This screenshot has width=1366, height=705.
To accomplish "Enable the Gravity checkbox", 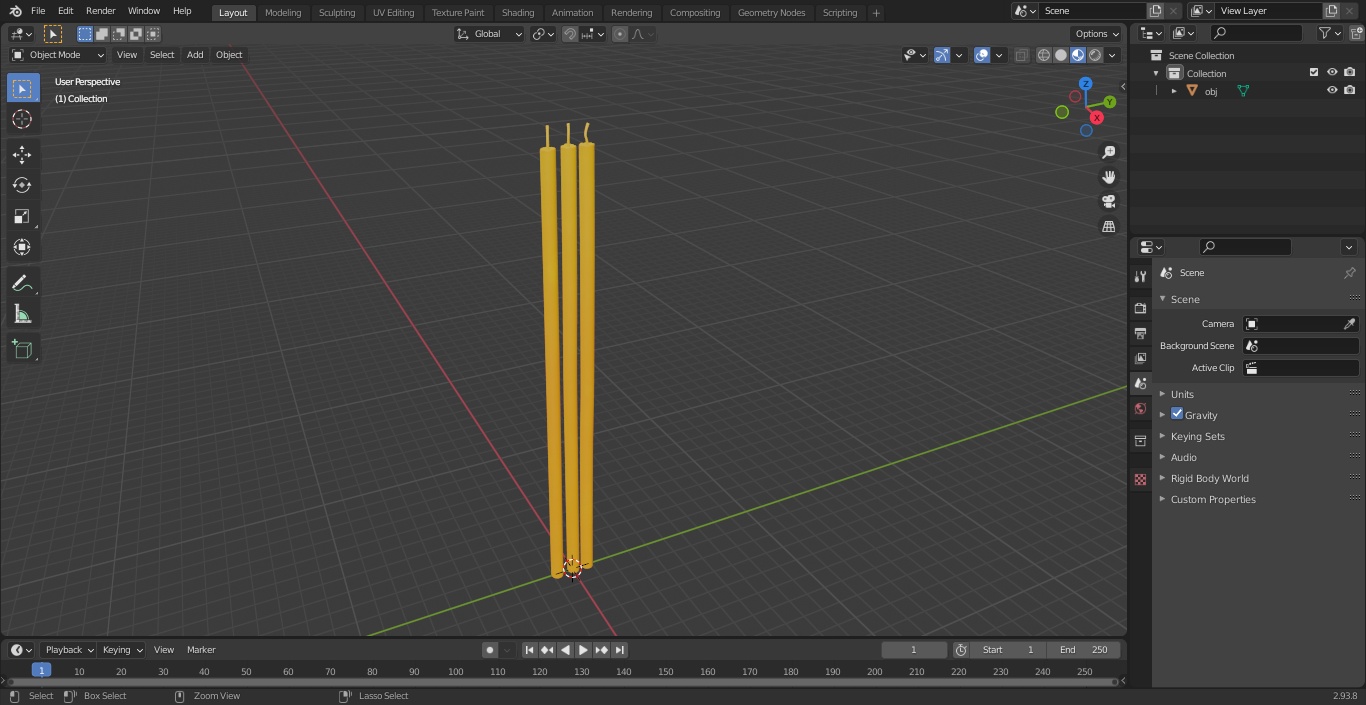I will point(1177,414).
